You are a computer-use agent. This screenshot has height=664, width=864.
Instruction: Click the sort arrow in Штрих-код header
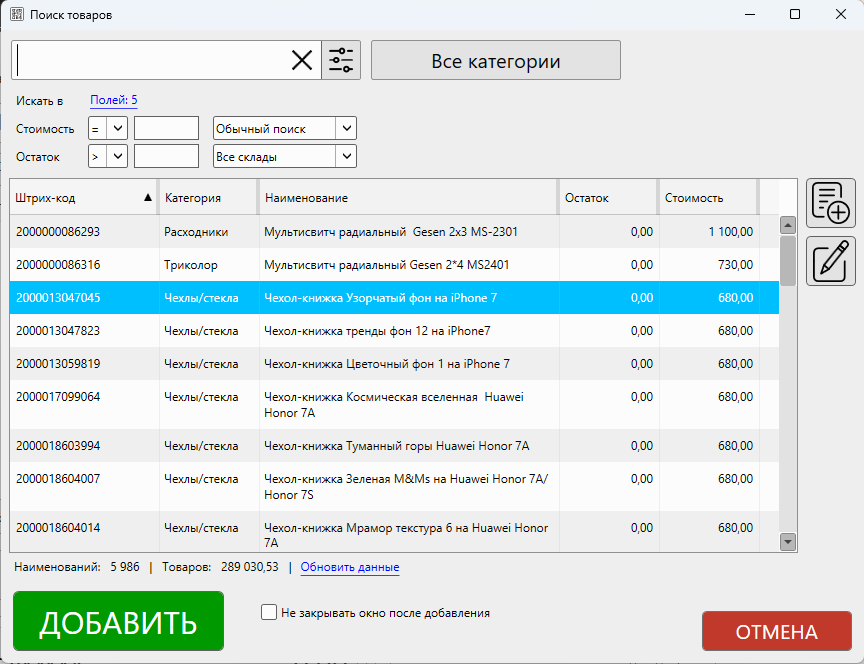tap(148, 197)
